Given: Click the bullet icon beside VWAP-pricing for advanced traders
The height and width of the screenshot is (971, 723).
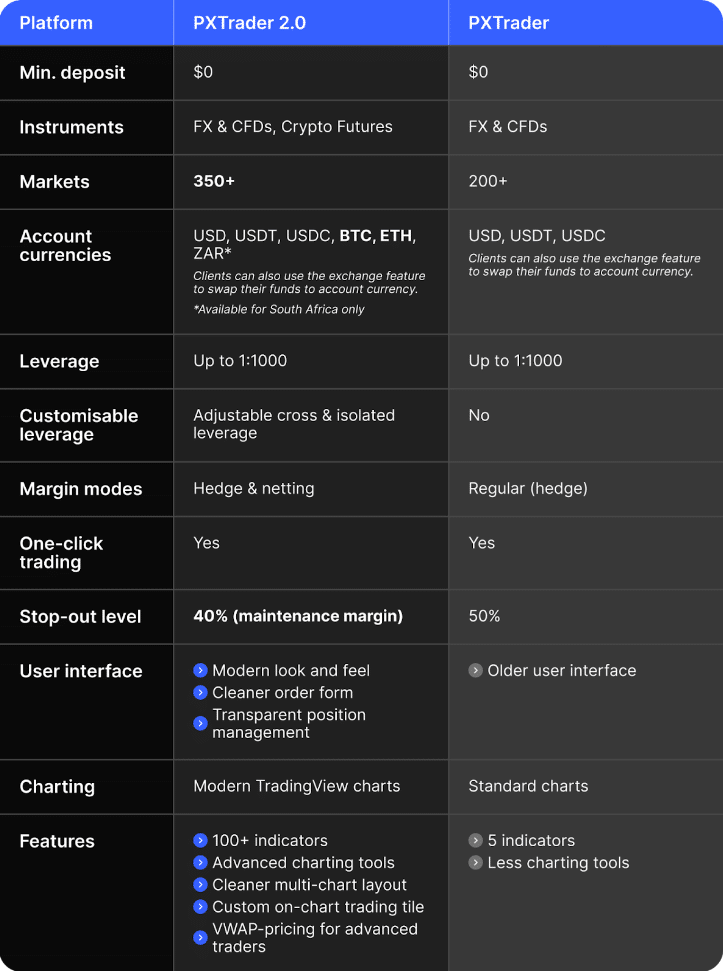Looking at the screenshot, I should pos(201,937).
